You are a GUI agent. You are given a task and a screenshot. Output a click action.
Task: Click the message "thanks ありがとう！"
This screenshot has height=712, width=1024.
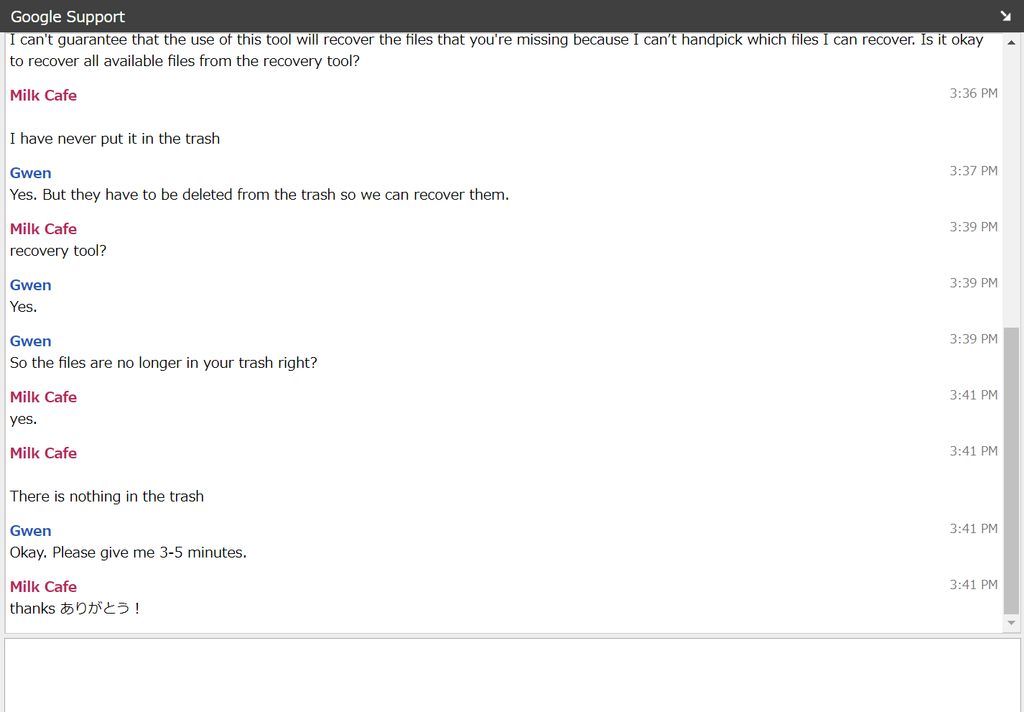75,608
